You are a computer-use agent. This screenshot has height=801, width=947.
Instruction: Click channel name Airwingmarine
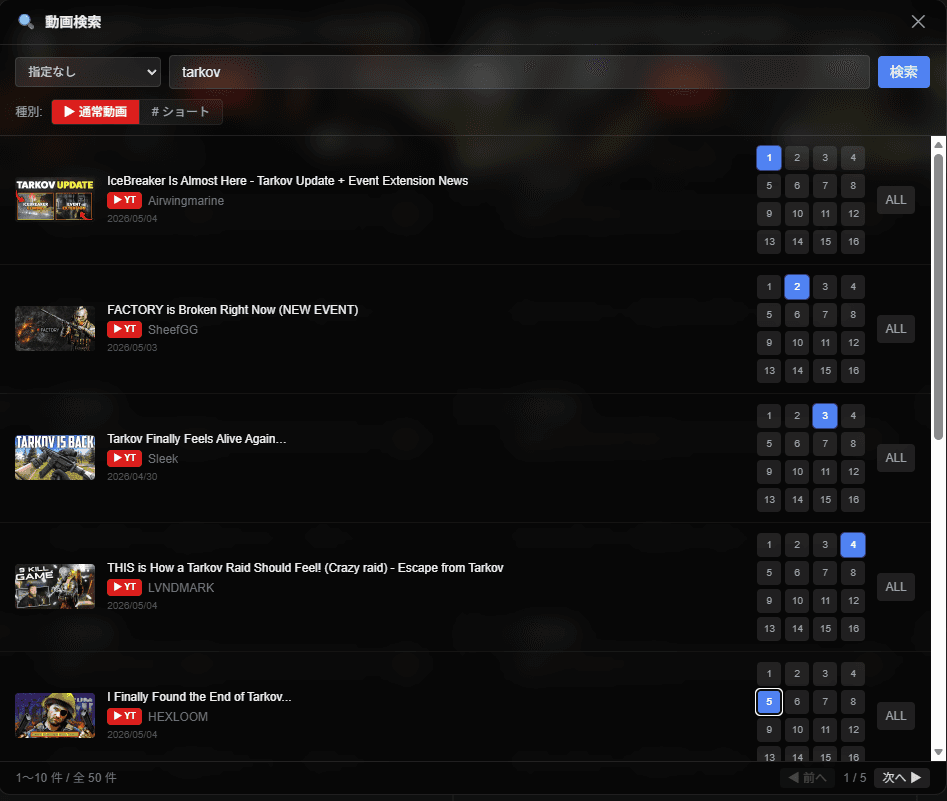tap(186, 201)
